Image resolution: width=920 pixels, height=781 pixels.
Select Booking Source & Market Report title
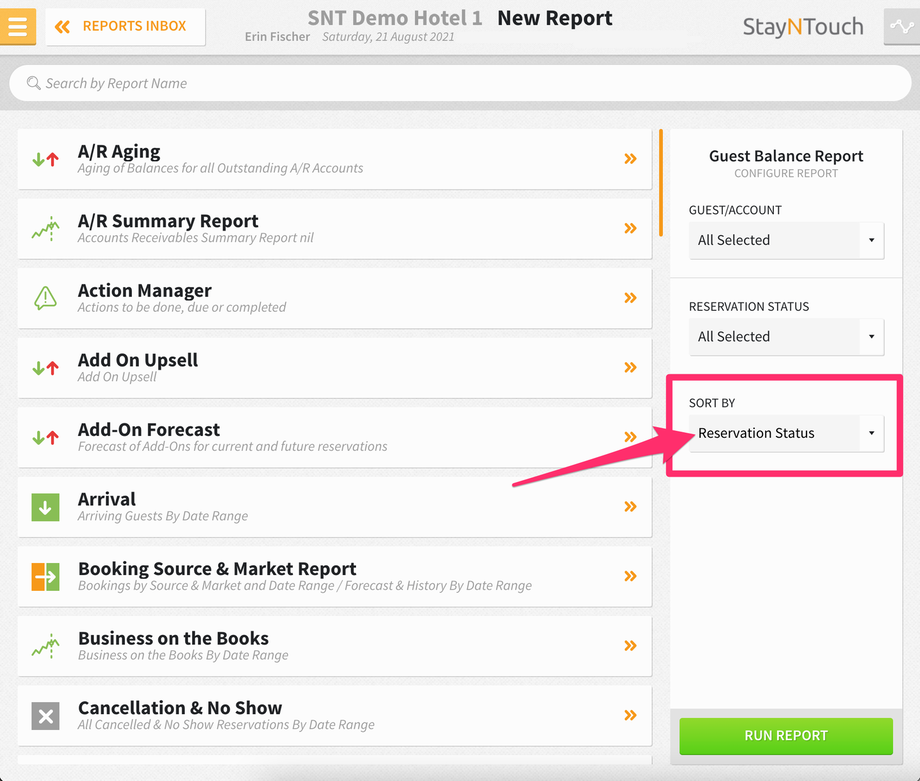[217, 569]
